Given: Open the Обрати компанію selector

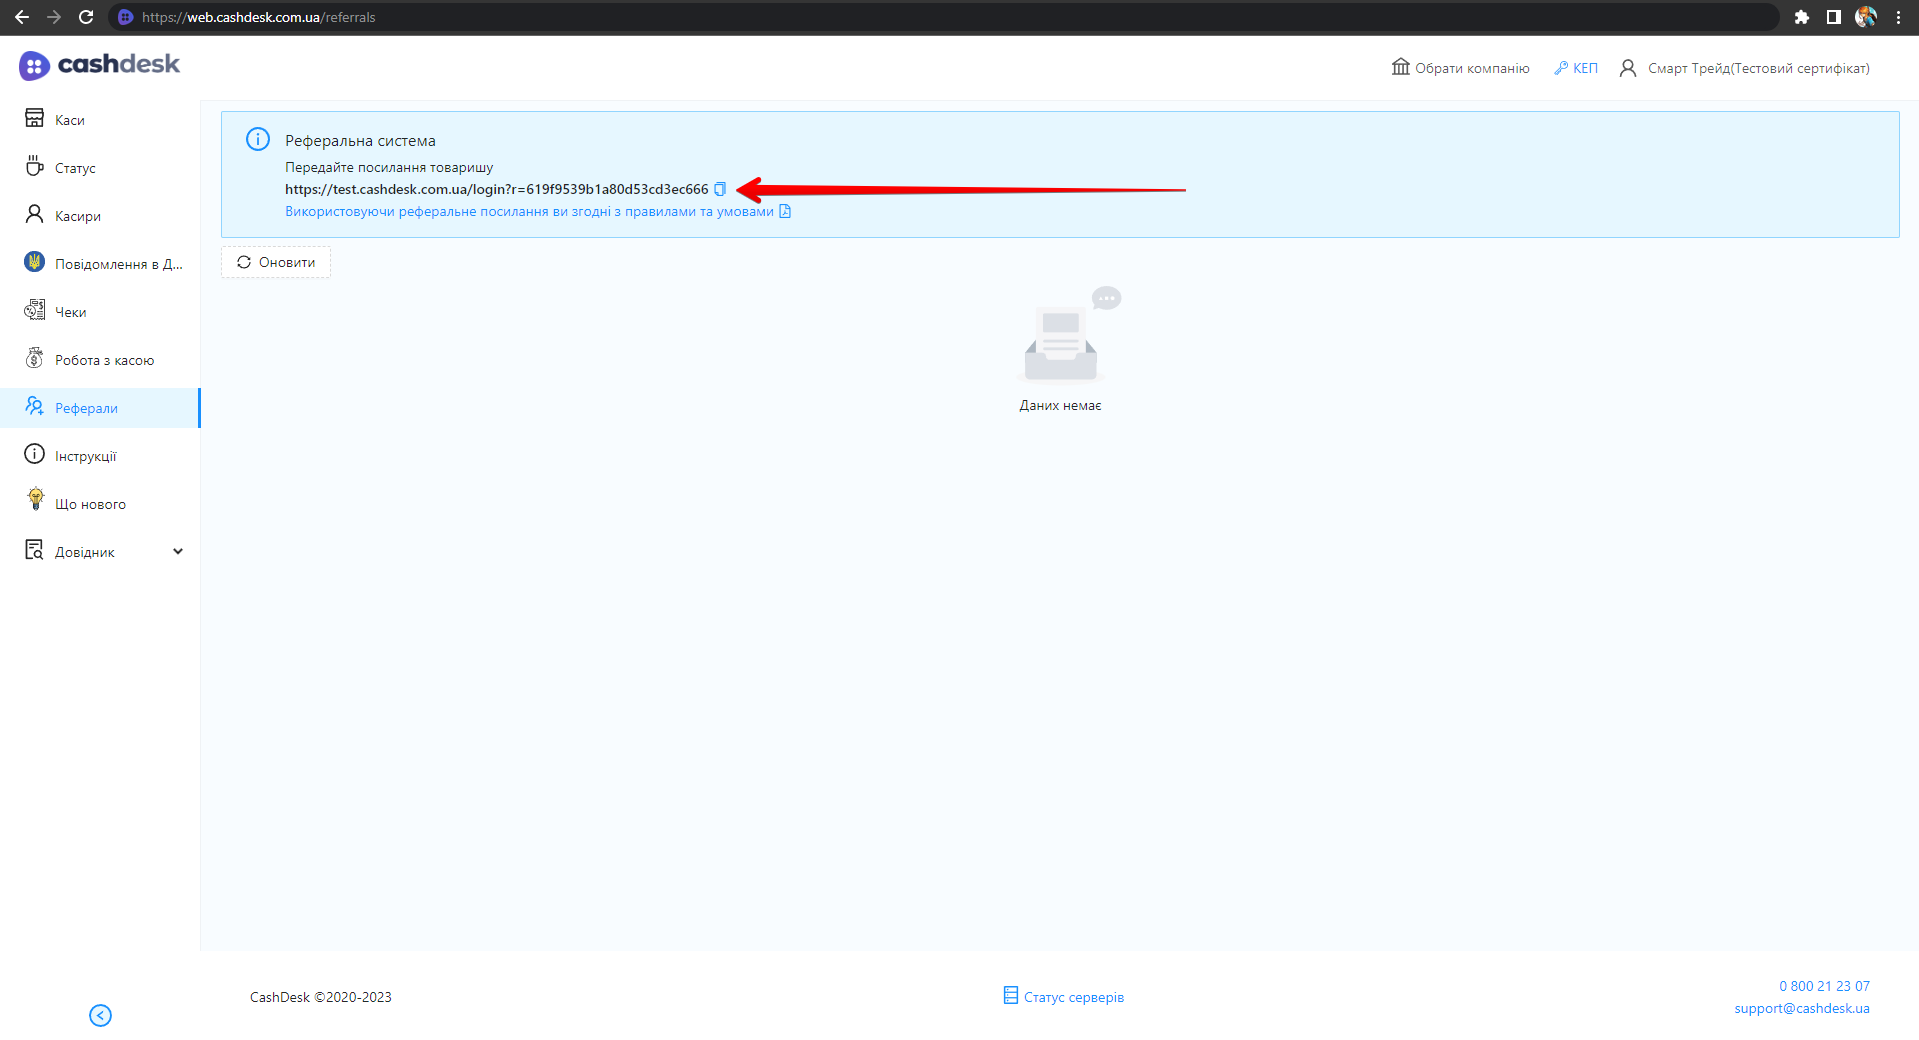Looking at the screenshot, I should 1460,68.
